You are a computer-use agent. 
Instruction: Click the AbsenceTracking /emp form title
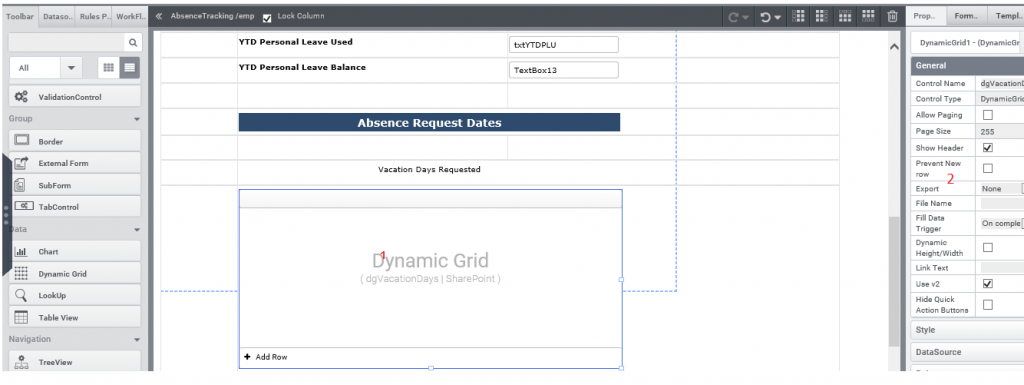[x=212, y=16]
